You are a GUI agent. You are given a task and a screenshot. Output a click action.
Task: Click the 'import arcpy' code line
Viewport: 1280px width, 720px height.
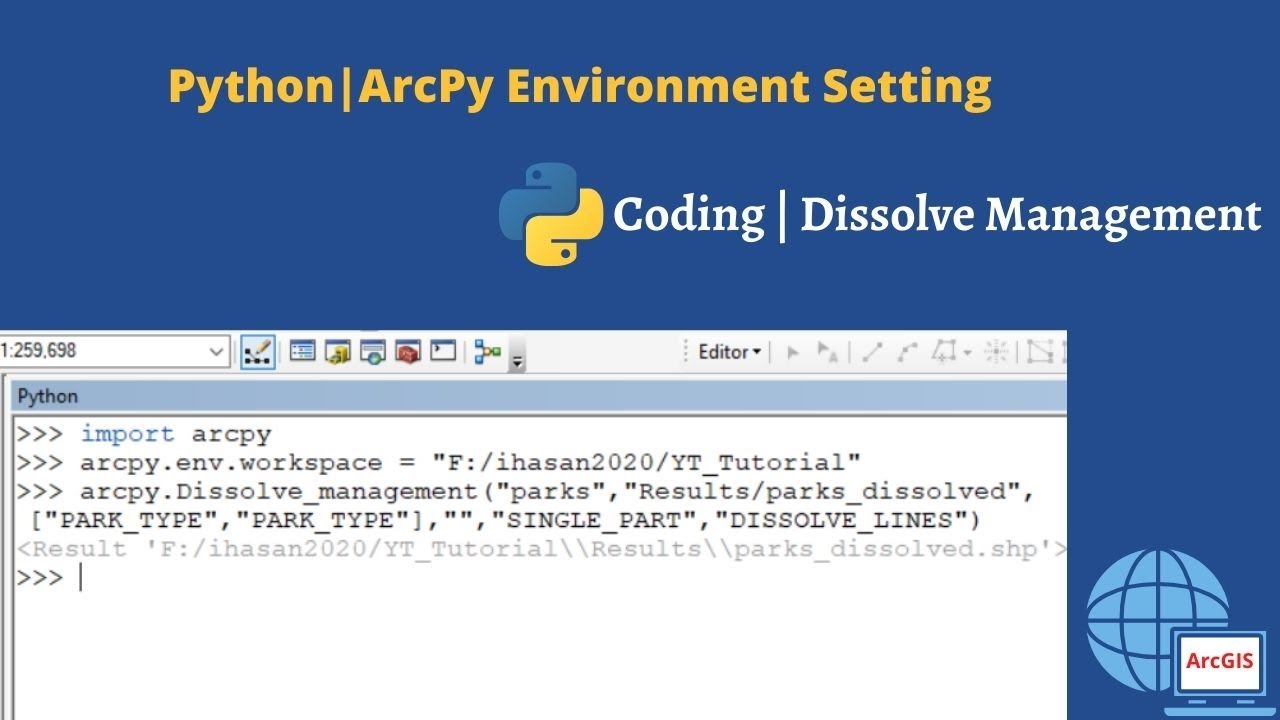[x=176, y=434]
